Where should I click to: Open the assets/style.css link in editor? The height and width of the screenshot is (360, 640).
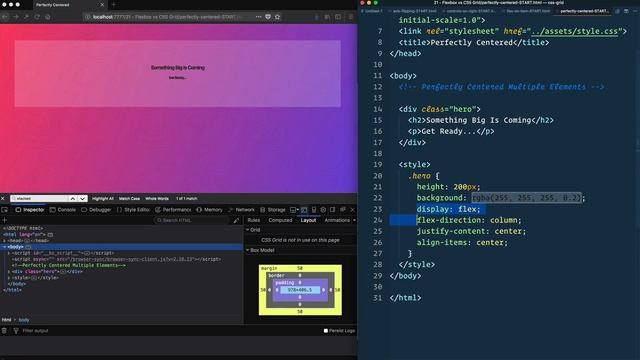point(575,31)
